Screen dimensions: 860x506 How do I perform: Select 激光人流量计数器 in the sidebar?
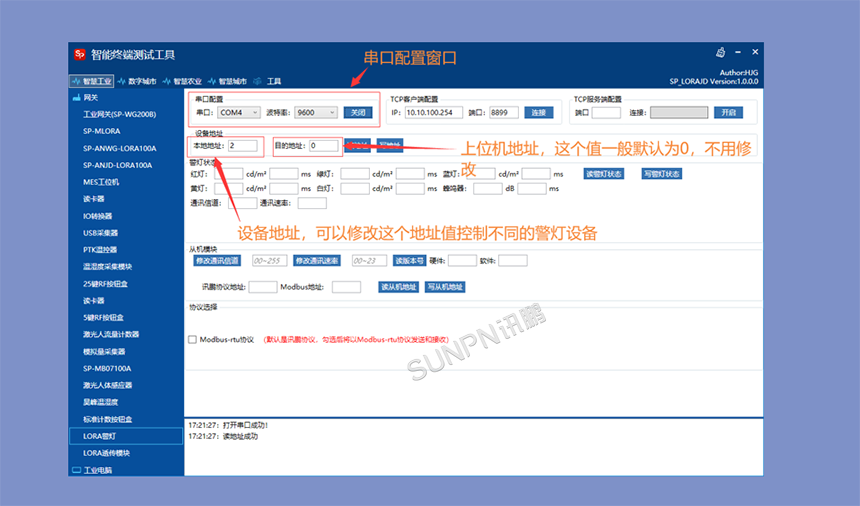point(111,334)
